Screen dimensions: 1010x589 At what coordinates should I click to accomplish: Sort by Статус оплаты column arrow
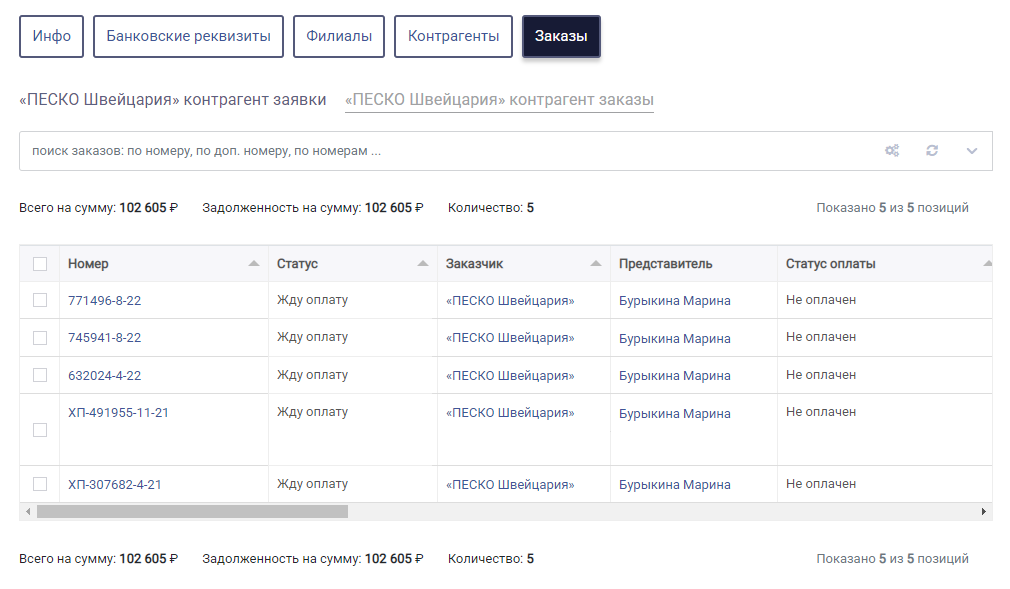(987, 264)
